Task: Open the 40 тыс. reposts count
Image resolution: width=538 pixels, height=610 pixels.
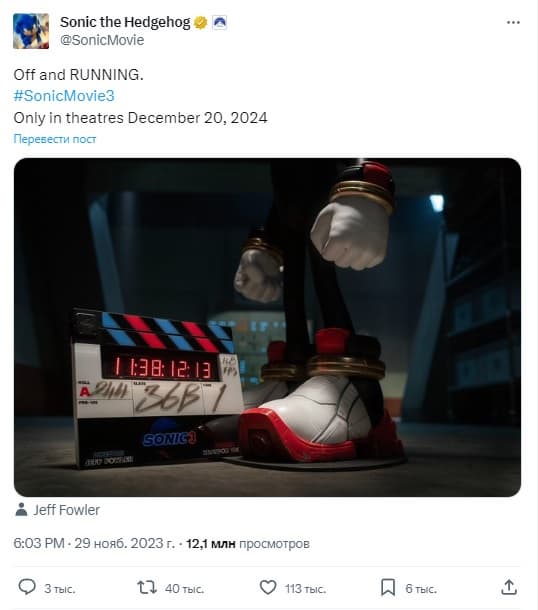Action: click(x=184, y=589)
